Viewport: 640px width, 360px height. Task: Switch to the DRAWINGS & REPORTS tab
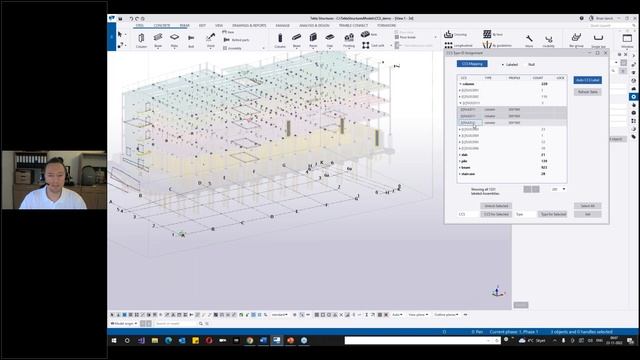click(249, 26)
